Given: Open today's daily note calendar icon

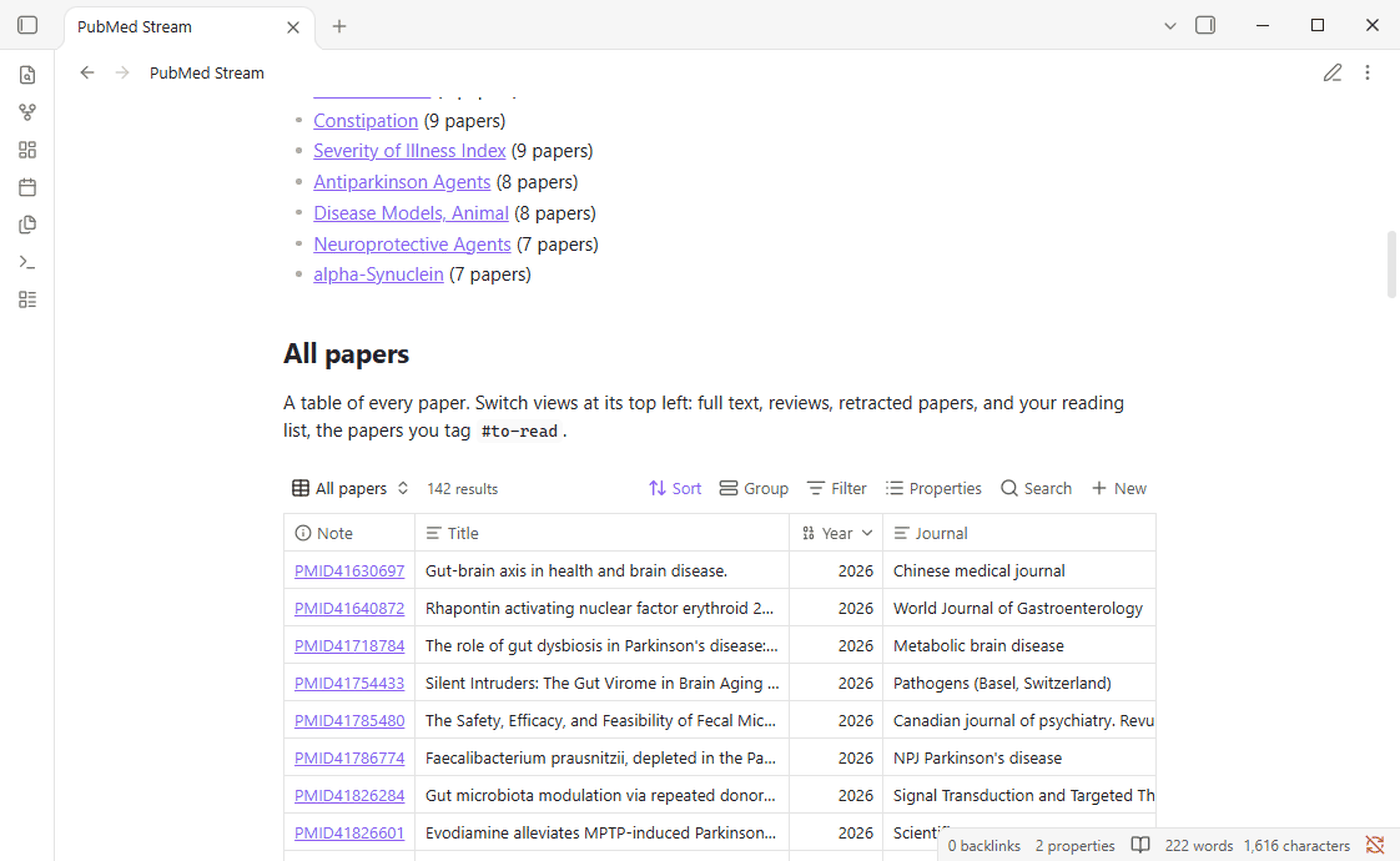Looking at the screenshot, I should pos(27,187).
